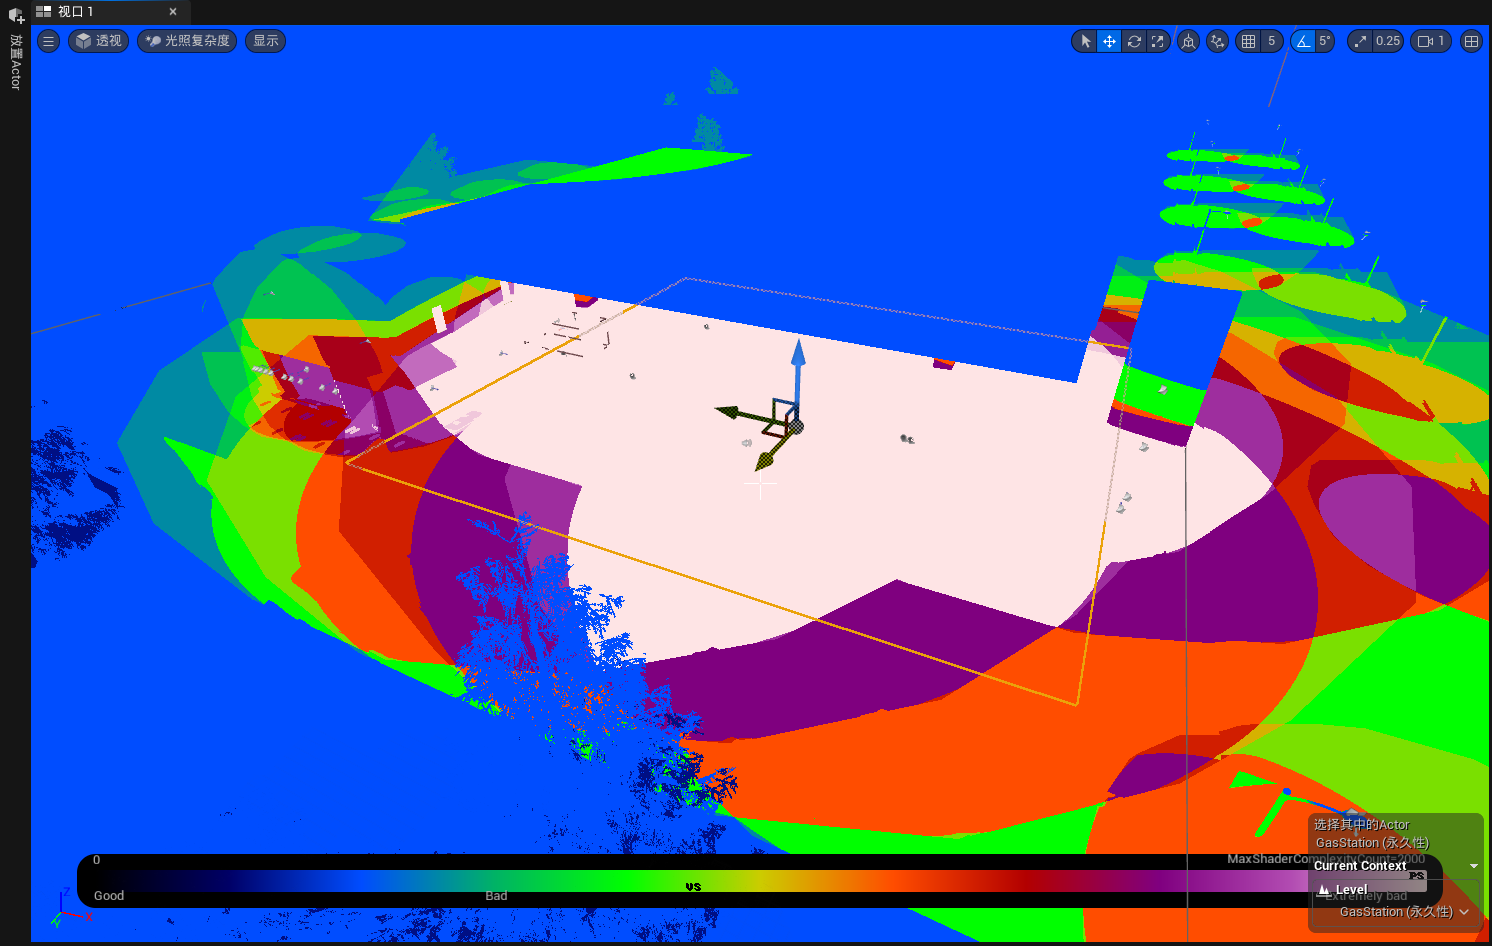Switch to the Rotate gizmo tool
1492x946 pixels.
tap(1134, 41)
